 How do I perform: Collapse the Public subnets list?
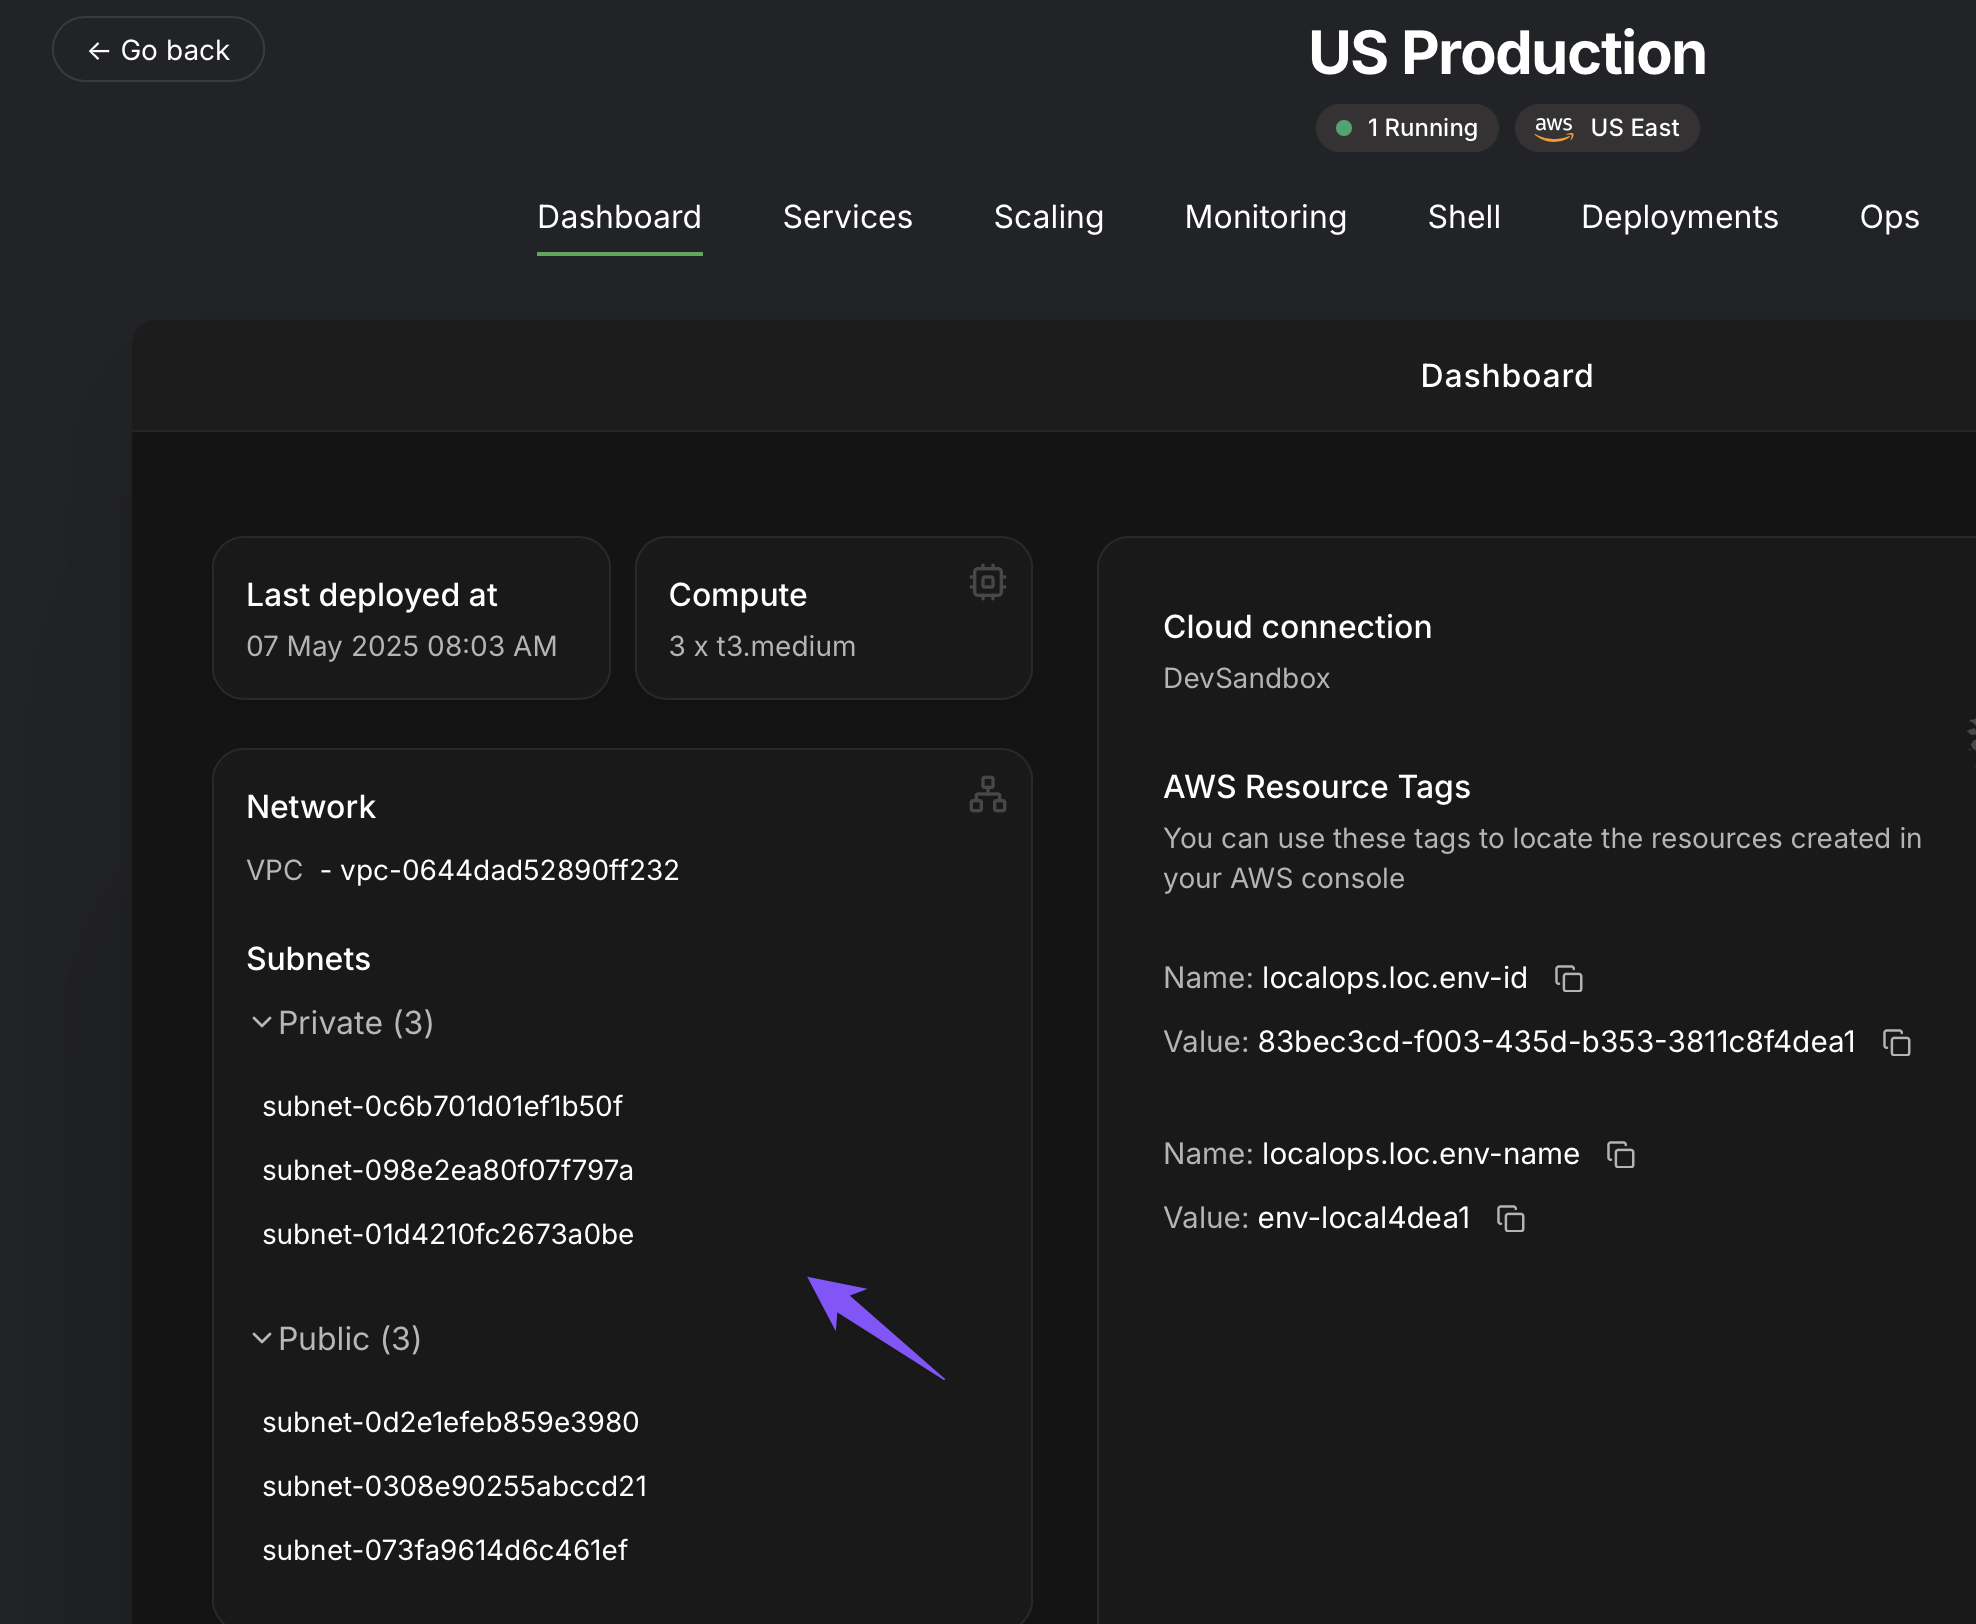(262, 1338)
